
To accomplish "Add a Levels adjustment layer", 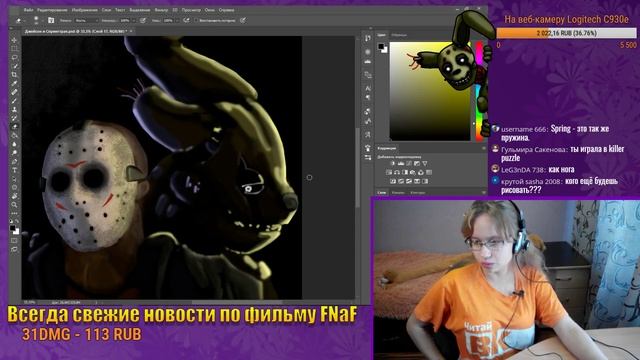I will tap(401, 163).
